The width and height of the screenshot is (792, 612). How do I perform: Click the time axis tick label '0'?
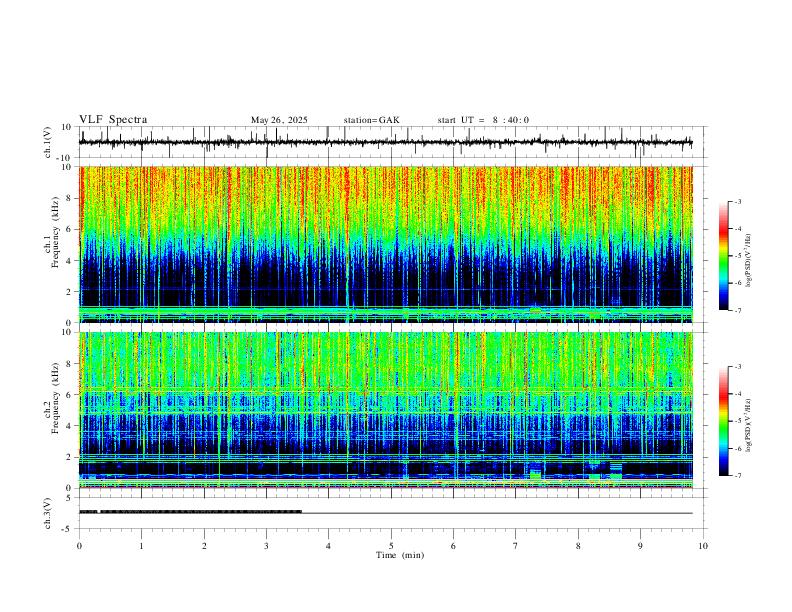[79, 546]
